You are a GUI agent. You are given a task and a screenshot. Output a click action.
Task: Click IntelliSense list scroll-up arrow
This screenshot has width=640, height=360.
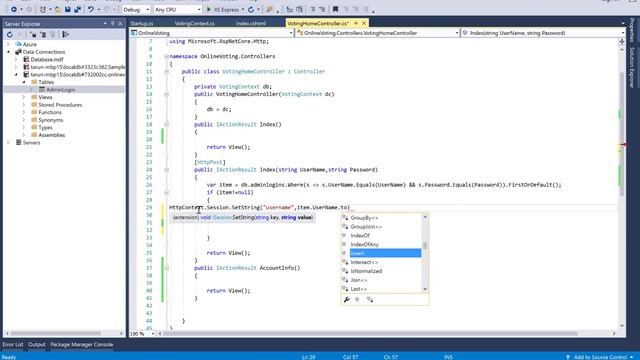pos(425,217)
